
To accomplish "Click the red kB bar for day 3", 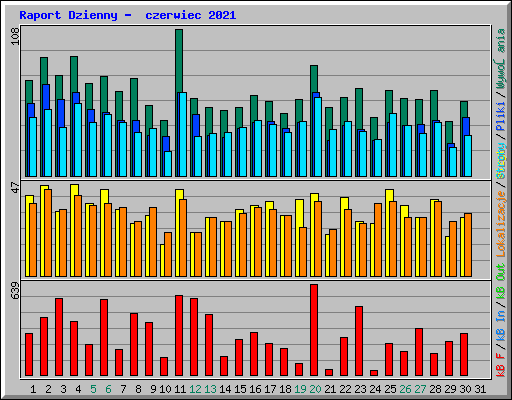I will 59,337.
